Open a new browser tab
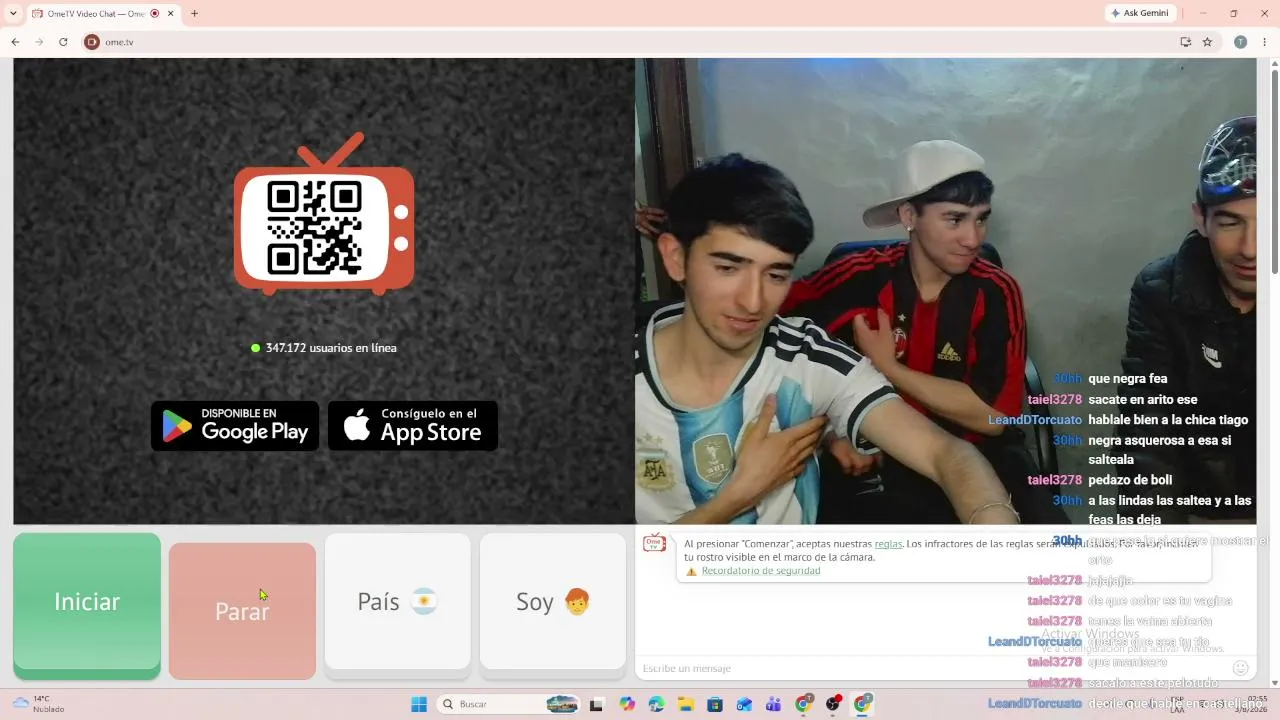 (194, 14)
